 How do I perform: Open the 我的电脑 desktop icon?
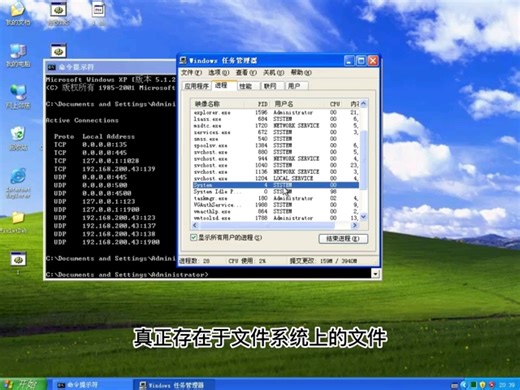click(18, 55)
